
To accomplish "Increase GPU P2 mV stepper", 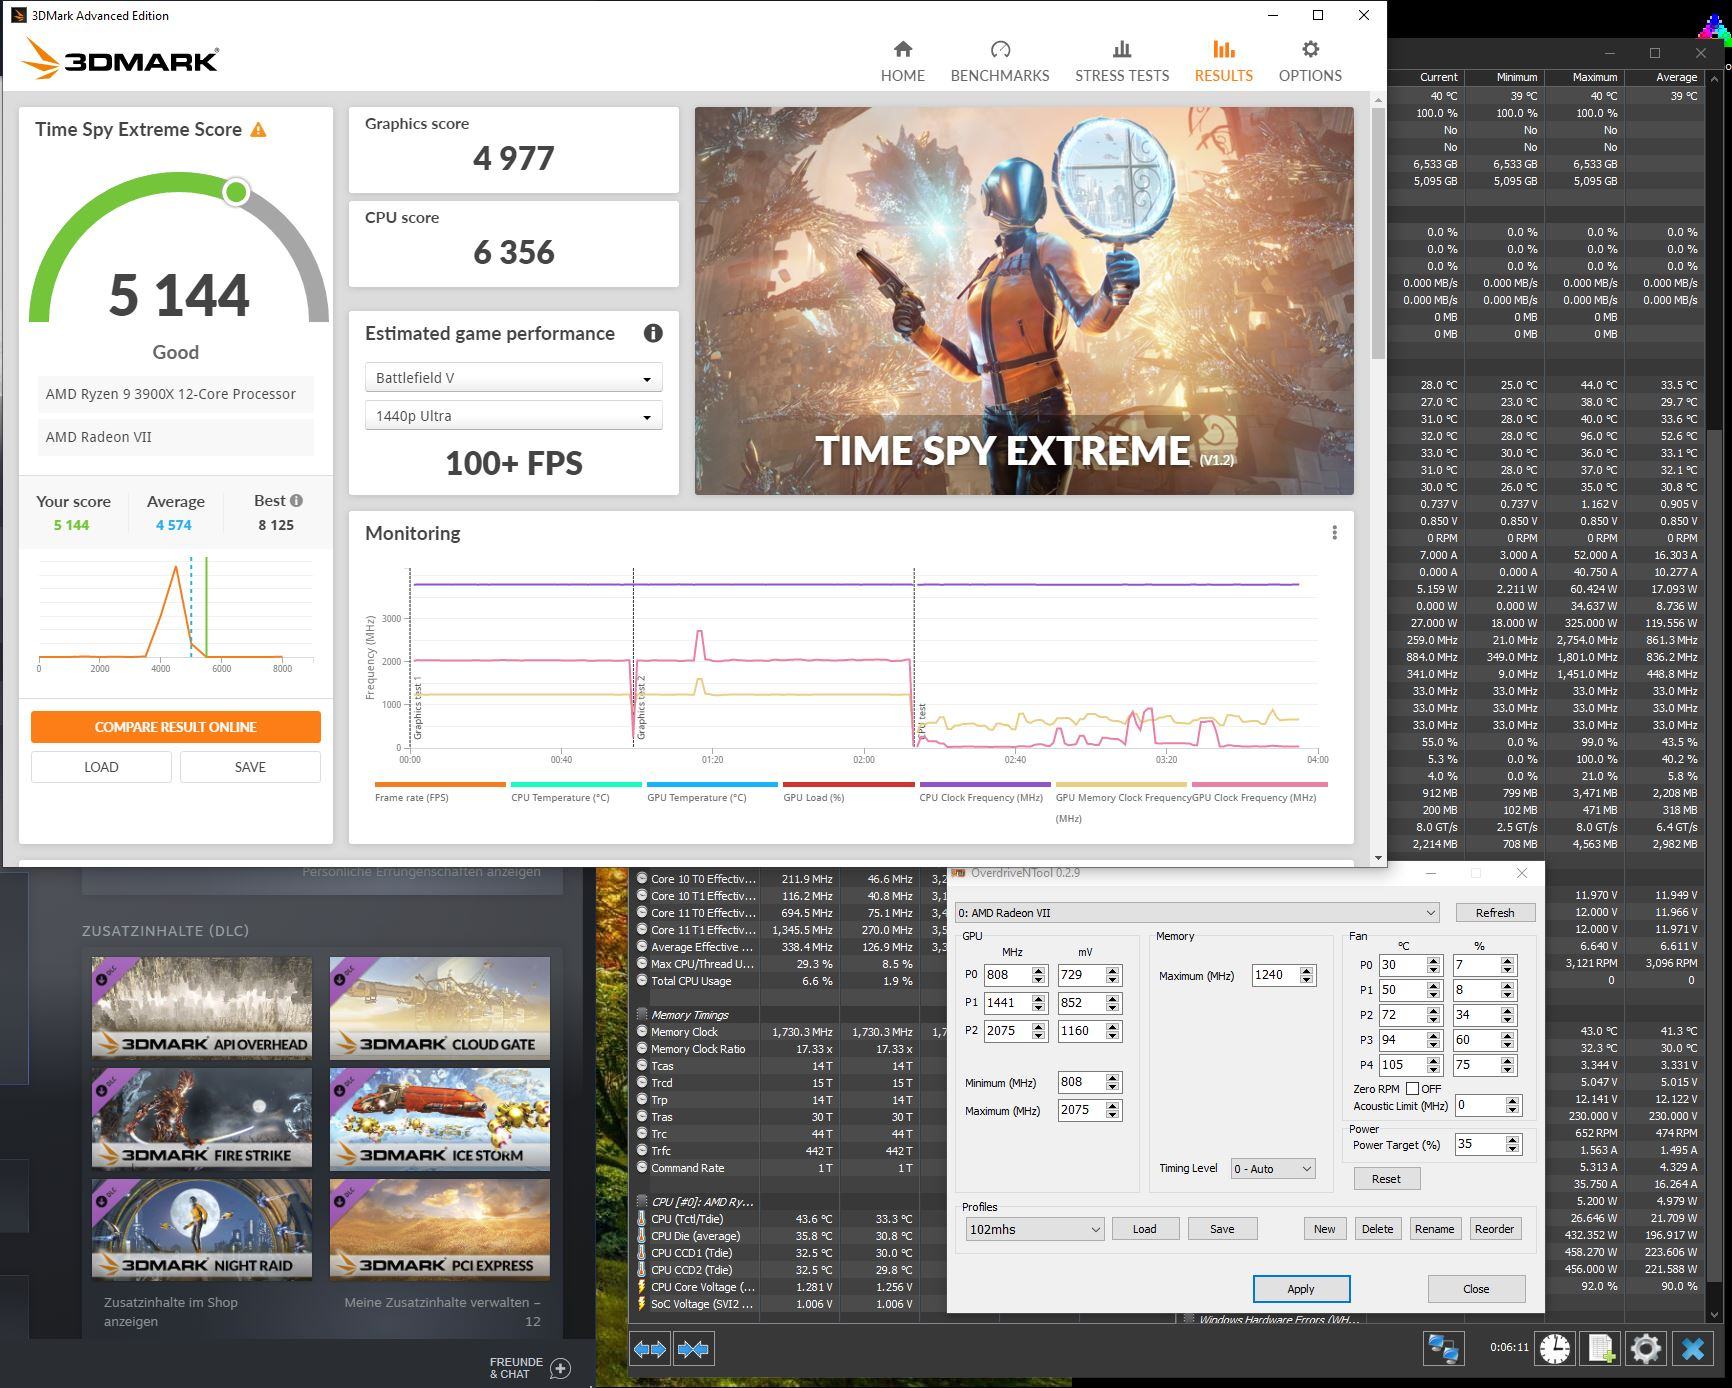I will point(1113,1026).
